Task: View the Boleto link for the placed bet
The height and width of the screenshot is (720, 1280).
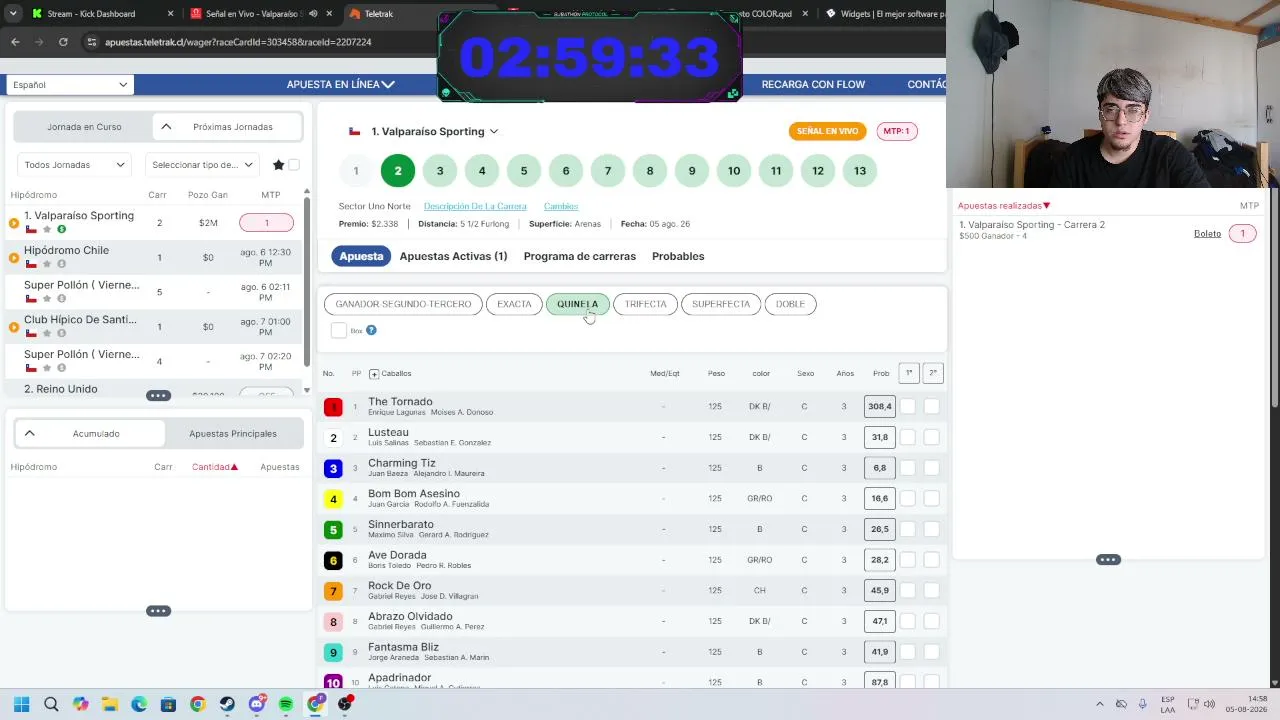Action: pyautogui.click(x=1207, y=233)
